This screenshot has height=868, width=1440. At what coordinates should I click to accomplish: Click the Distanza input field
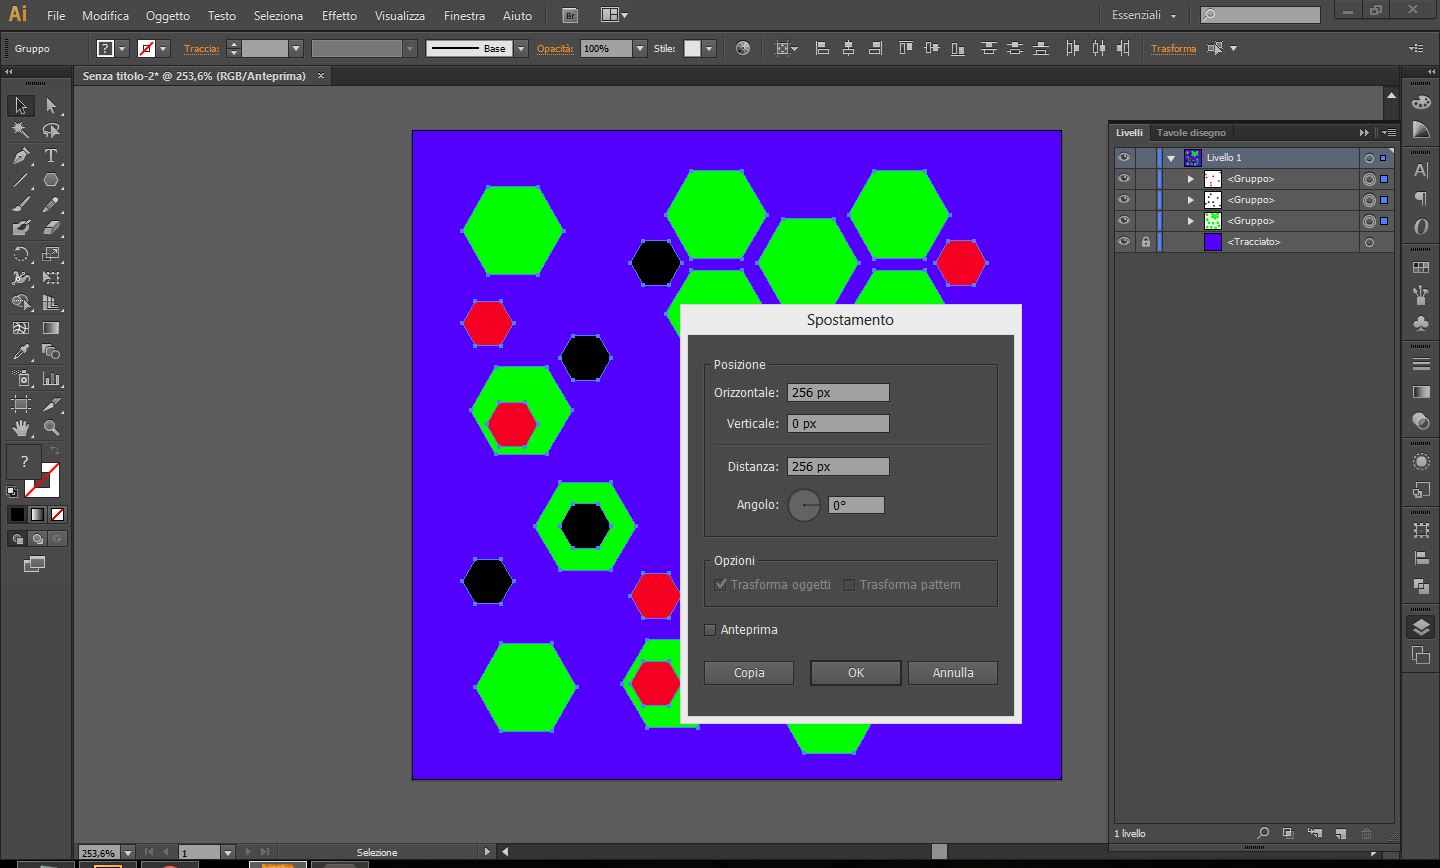[x=838, y=467]
